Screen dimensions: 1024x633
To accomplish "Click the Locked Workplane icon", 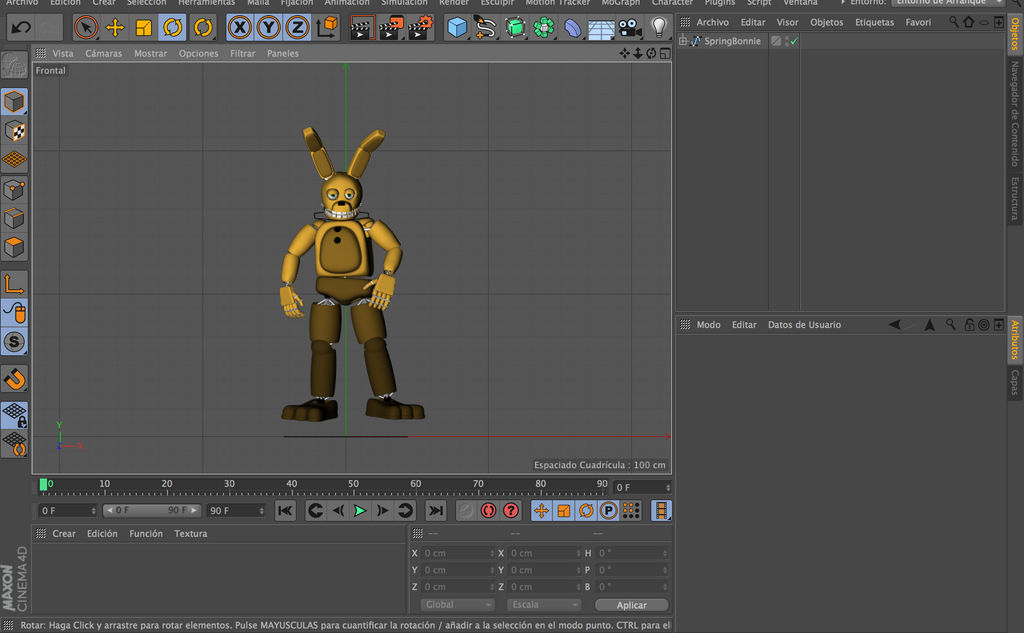I will [x=14, y=414].
